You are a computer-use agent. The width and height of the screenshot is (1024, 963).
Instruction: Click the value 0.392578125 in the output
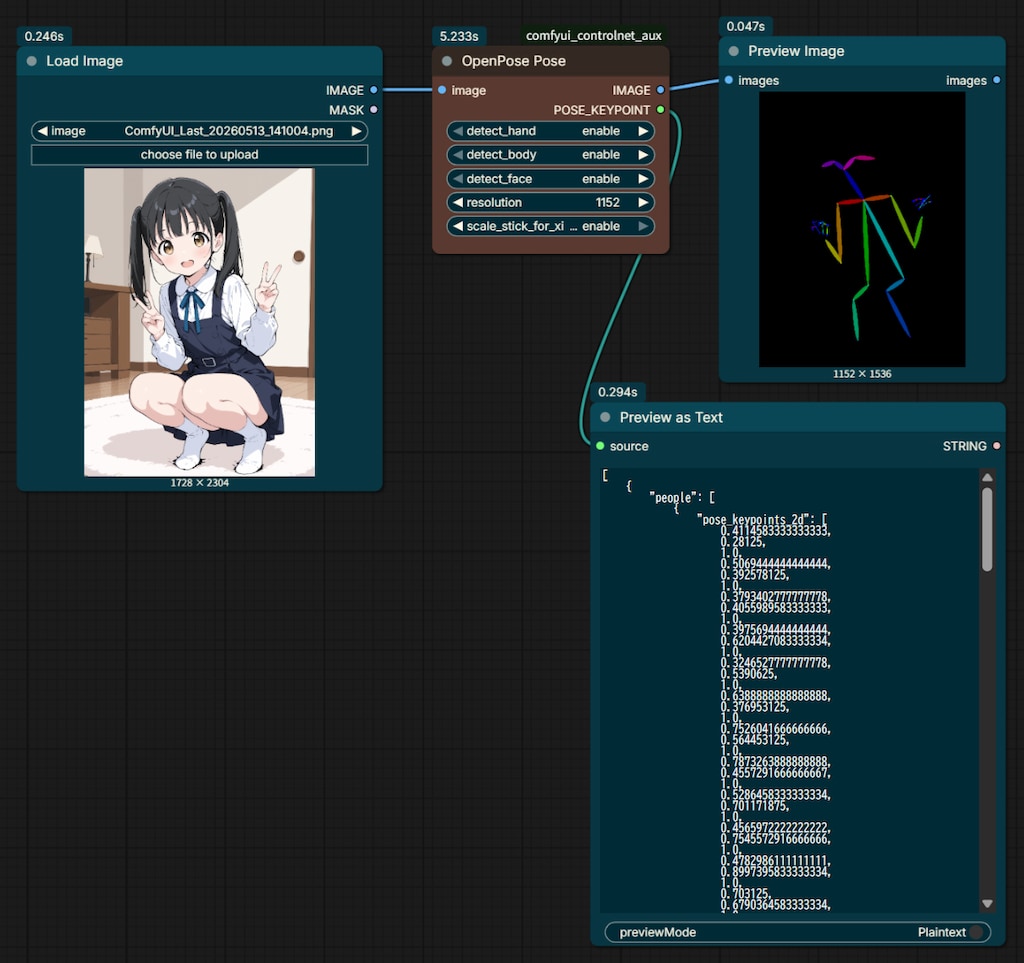point(754,575)
